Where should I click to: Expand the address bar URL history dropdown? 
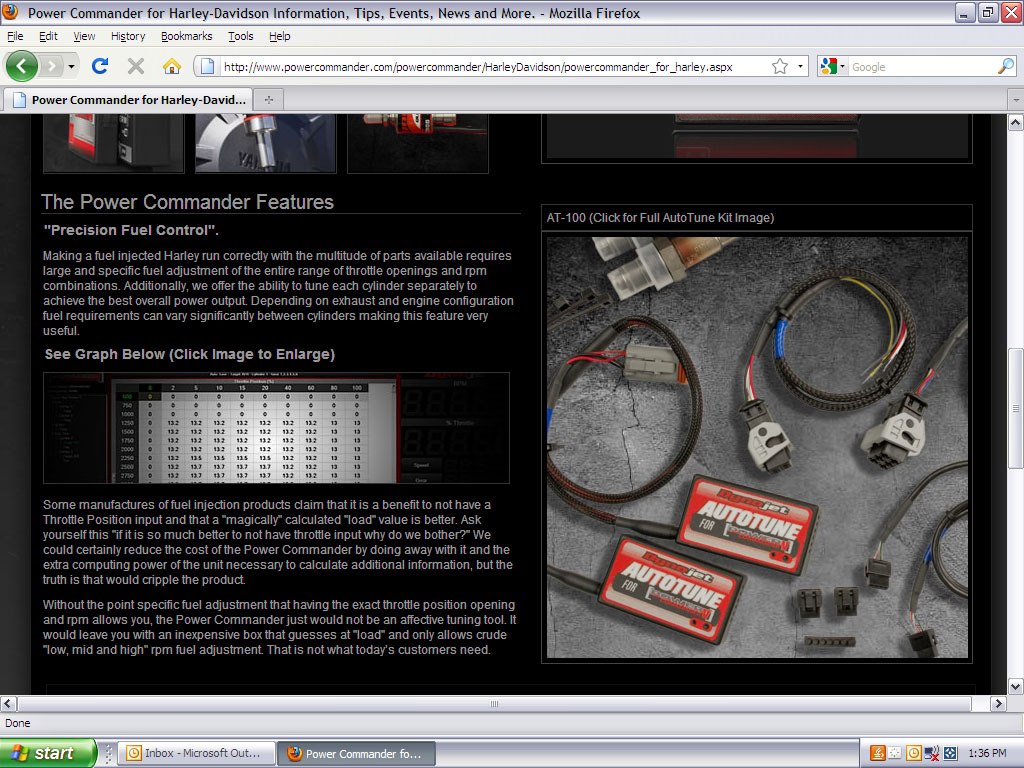click(801, 66)
